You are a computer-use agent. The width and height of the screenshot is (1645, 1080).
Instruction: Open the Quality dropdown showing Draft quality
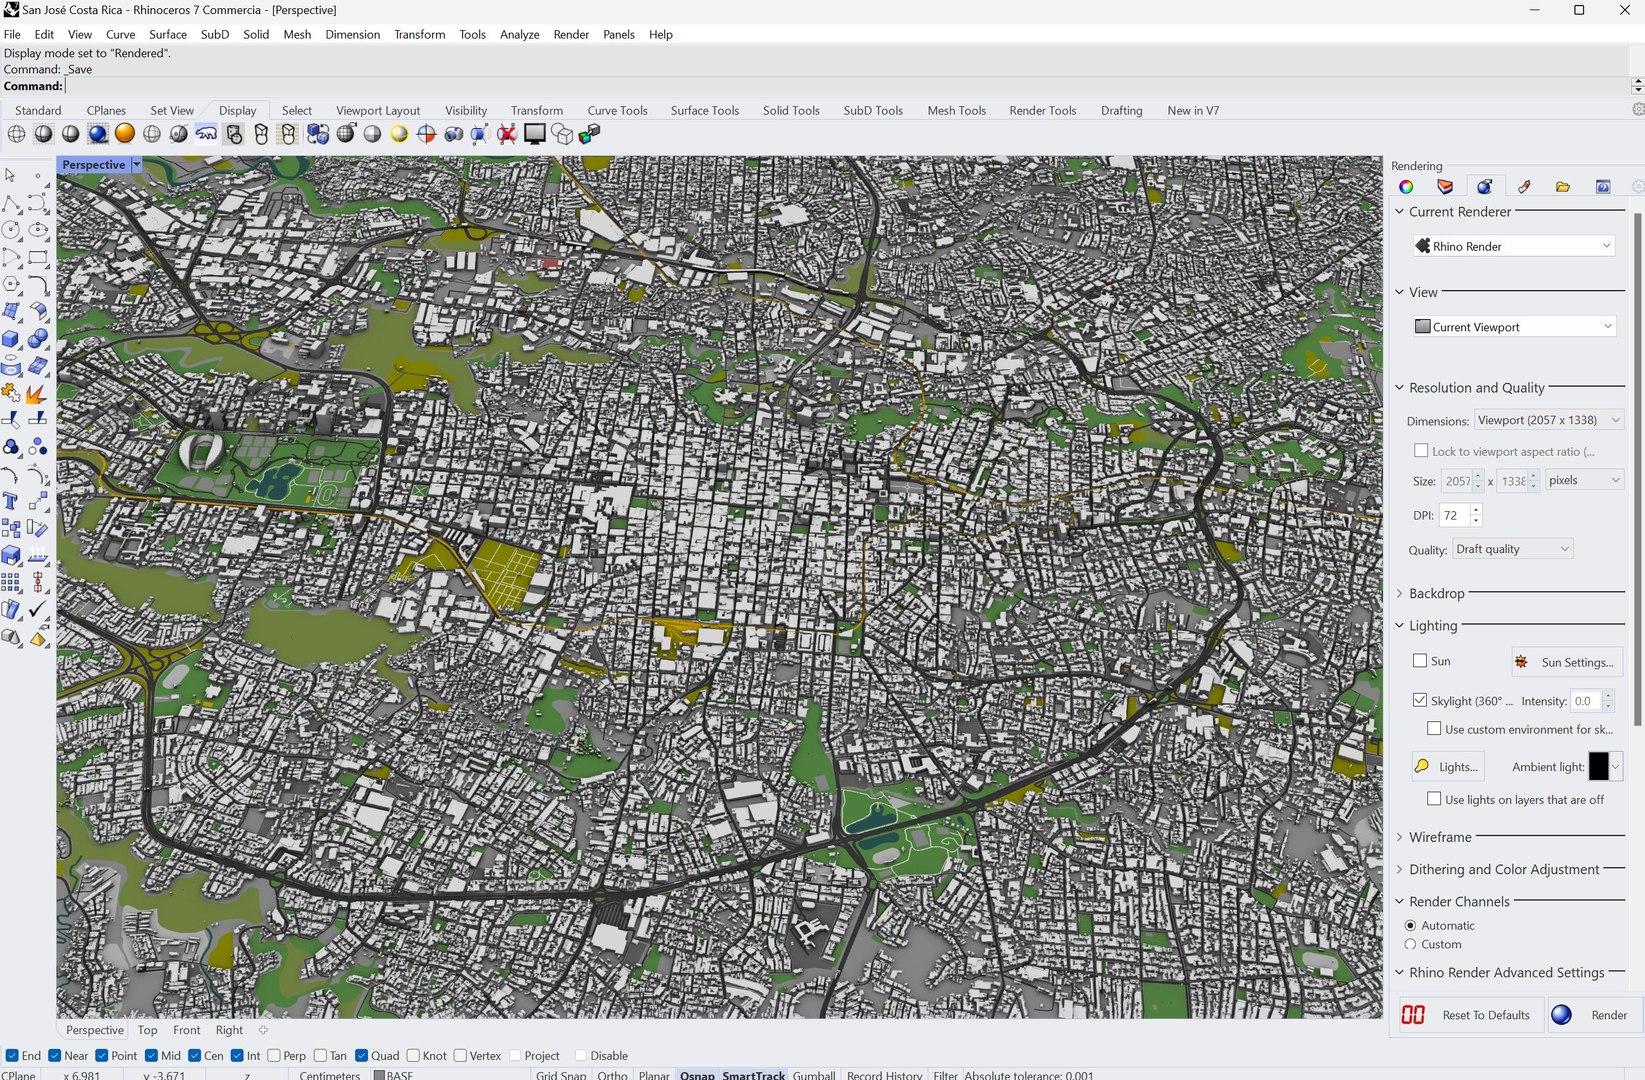click(x=1513, y=549)
